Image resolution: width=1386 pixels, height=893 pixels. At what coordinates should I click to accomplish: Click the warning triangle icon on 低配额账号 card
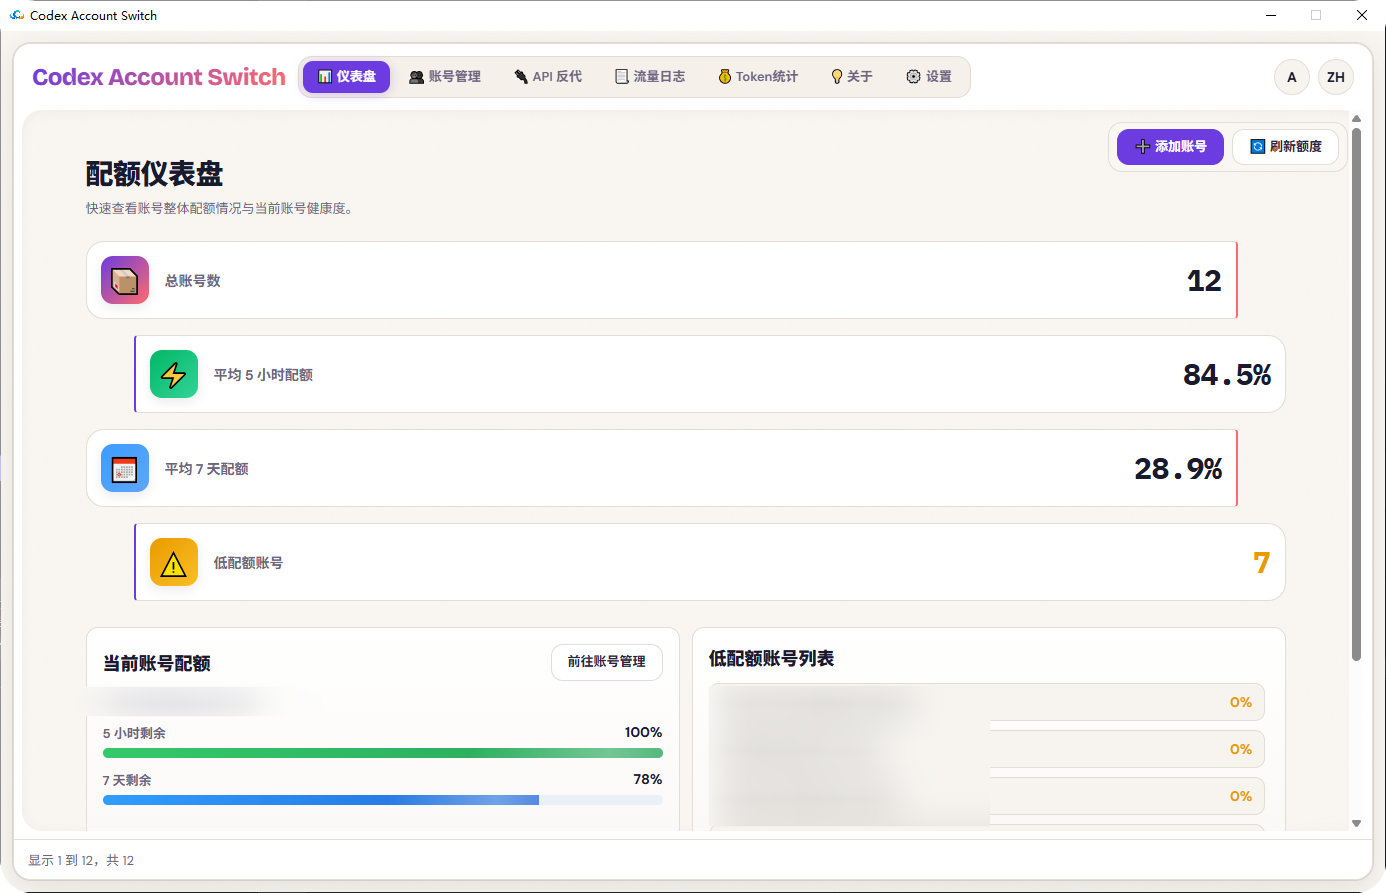(x=174, y=562)
